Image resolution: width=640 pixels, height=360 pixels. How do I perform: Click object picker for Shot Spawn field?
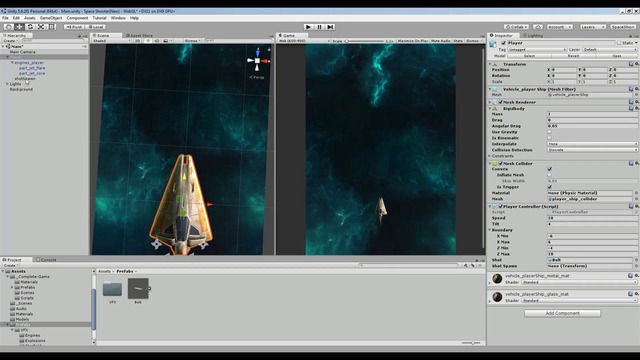coord(636,266)
